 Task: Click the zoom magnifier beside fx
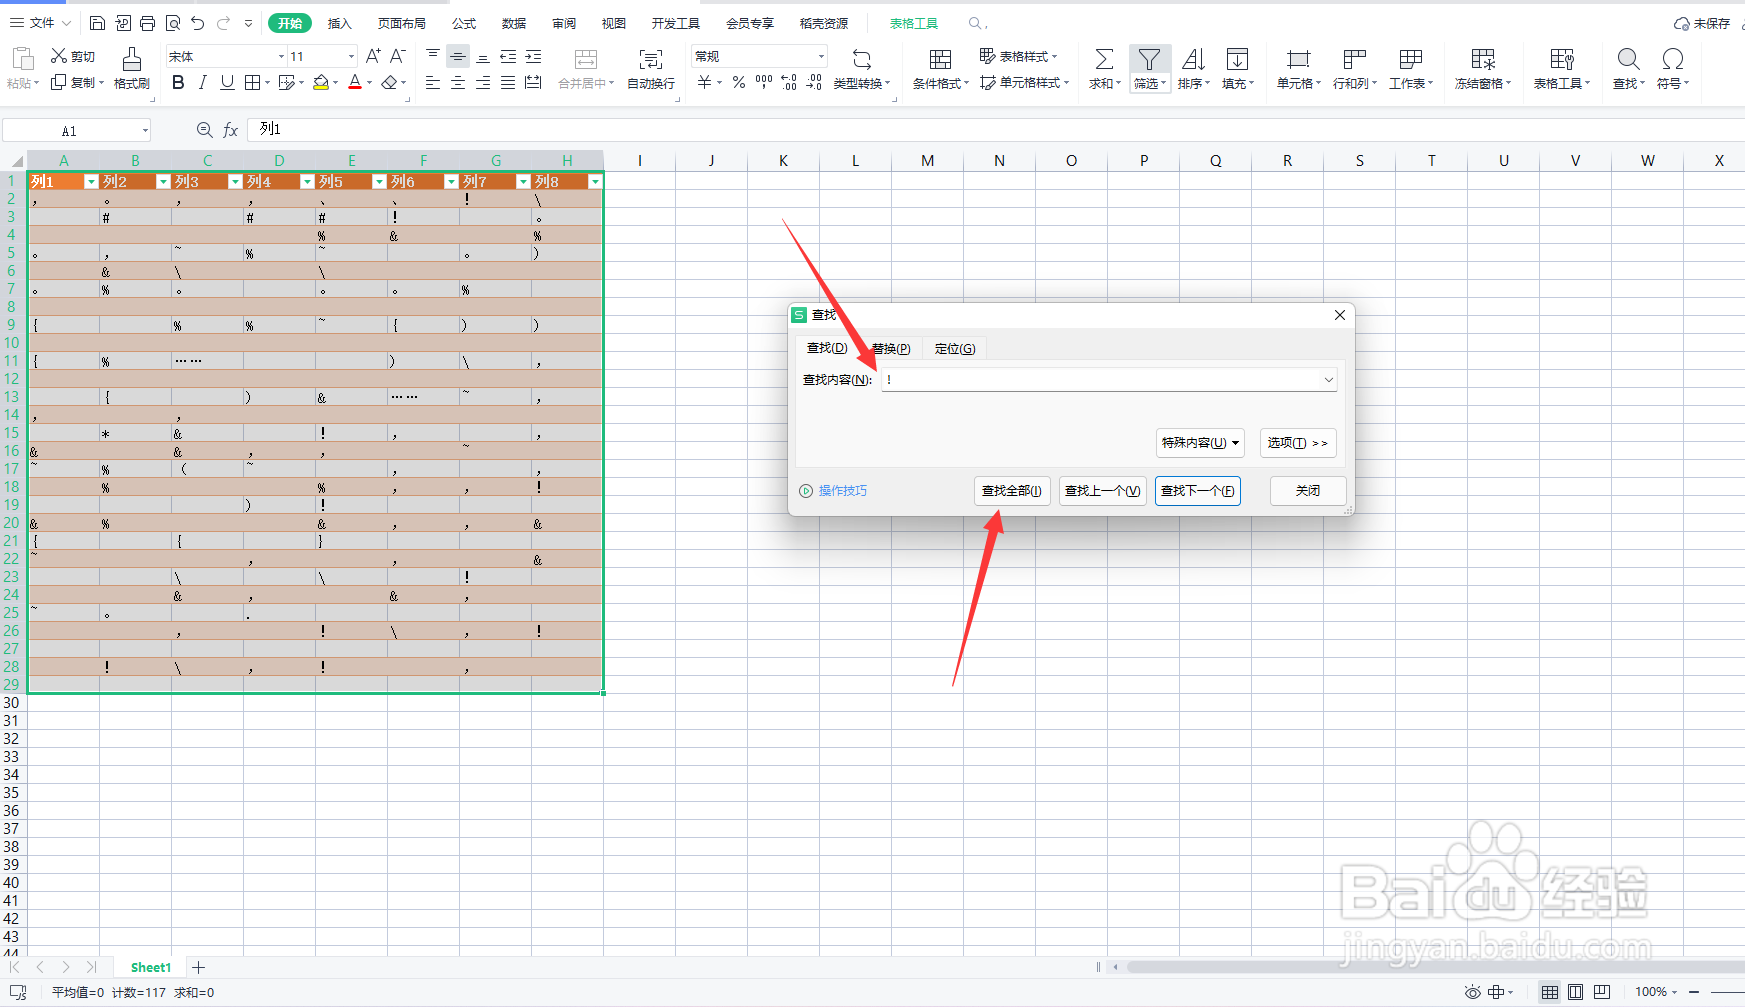point(204,130)
